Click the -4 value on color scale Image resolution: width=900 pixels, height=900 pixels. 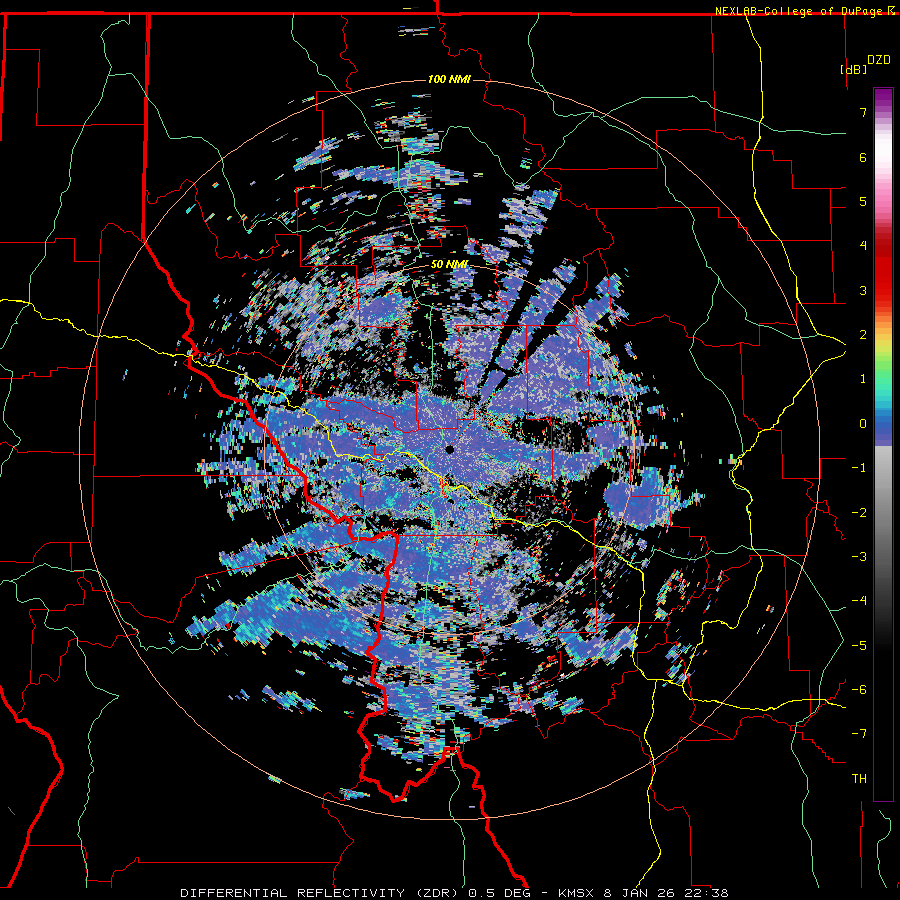[x=859, y=601]
